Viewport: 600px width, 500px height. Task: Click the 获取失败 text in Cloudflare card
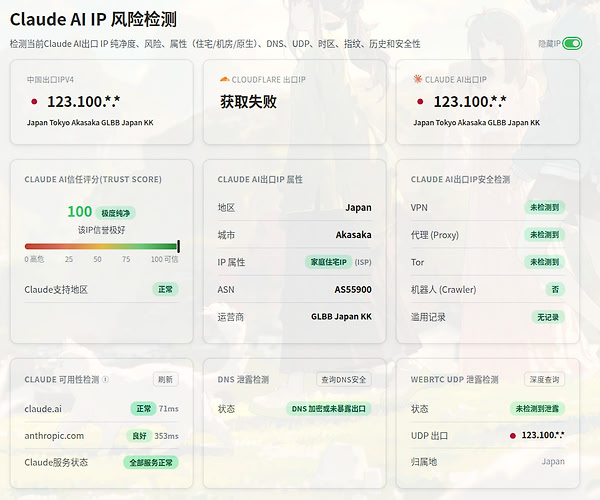click(248, 102)
